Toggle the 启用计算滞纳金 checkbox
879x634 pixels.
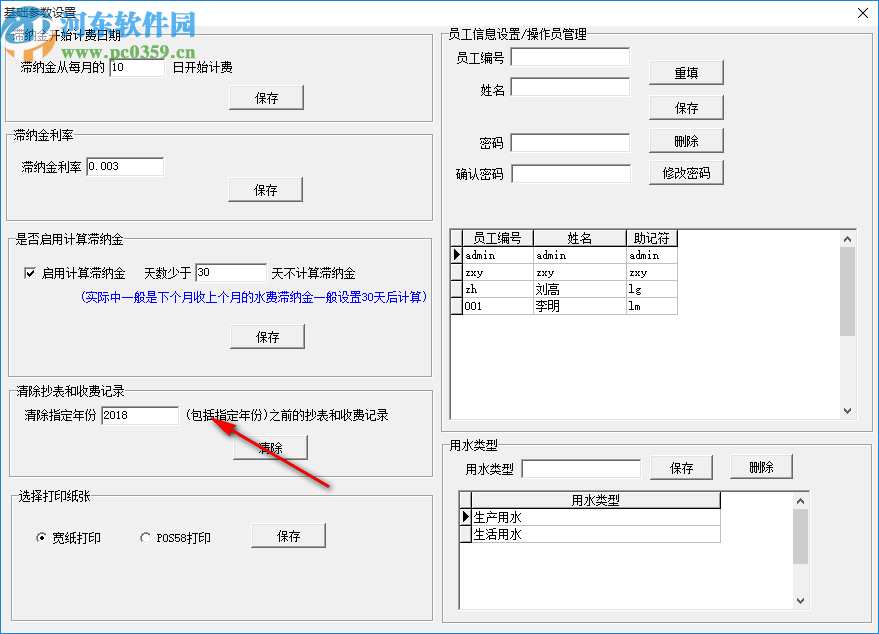[30, 272]
